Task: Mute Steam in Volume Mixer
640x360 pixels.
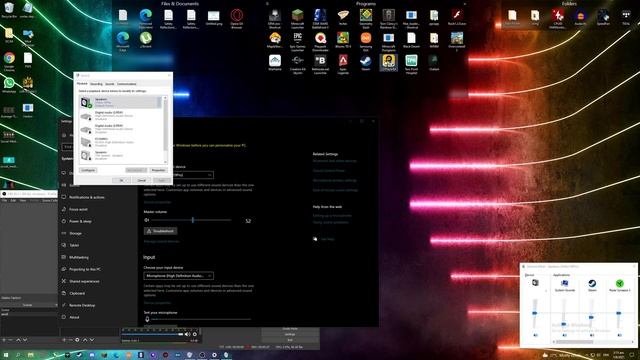Action: click(x=592, y=335)
